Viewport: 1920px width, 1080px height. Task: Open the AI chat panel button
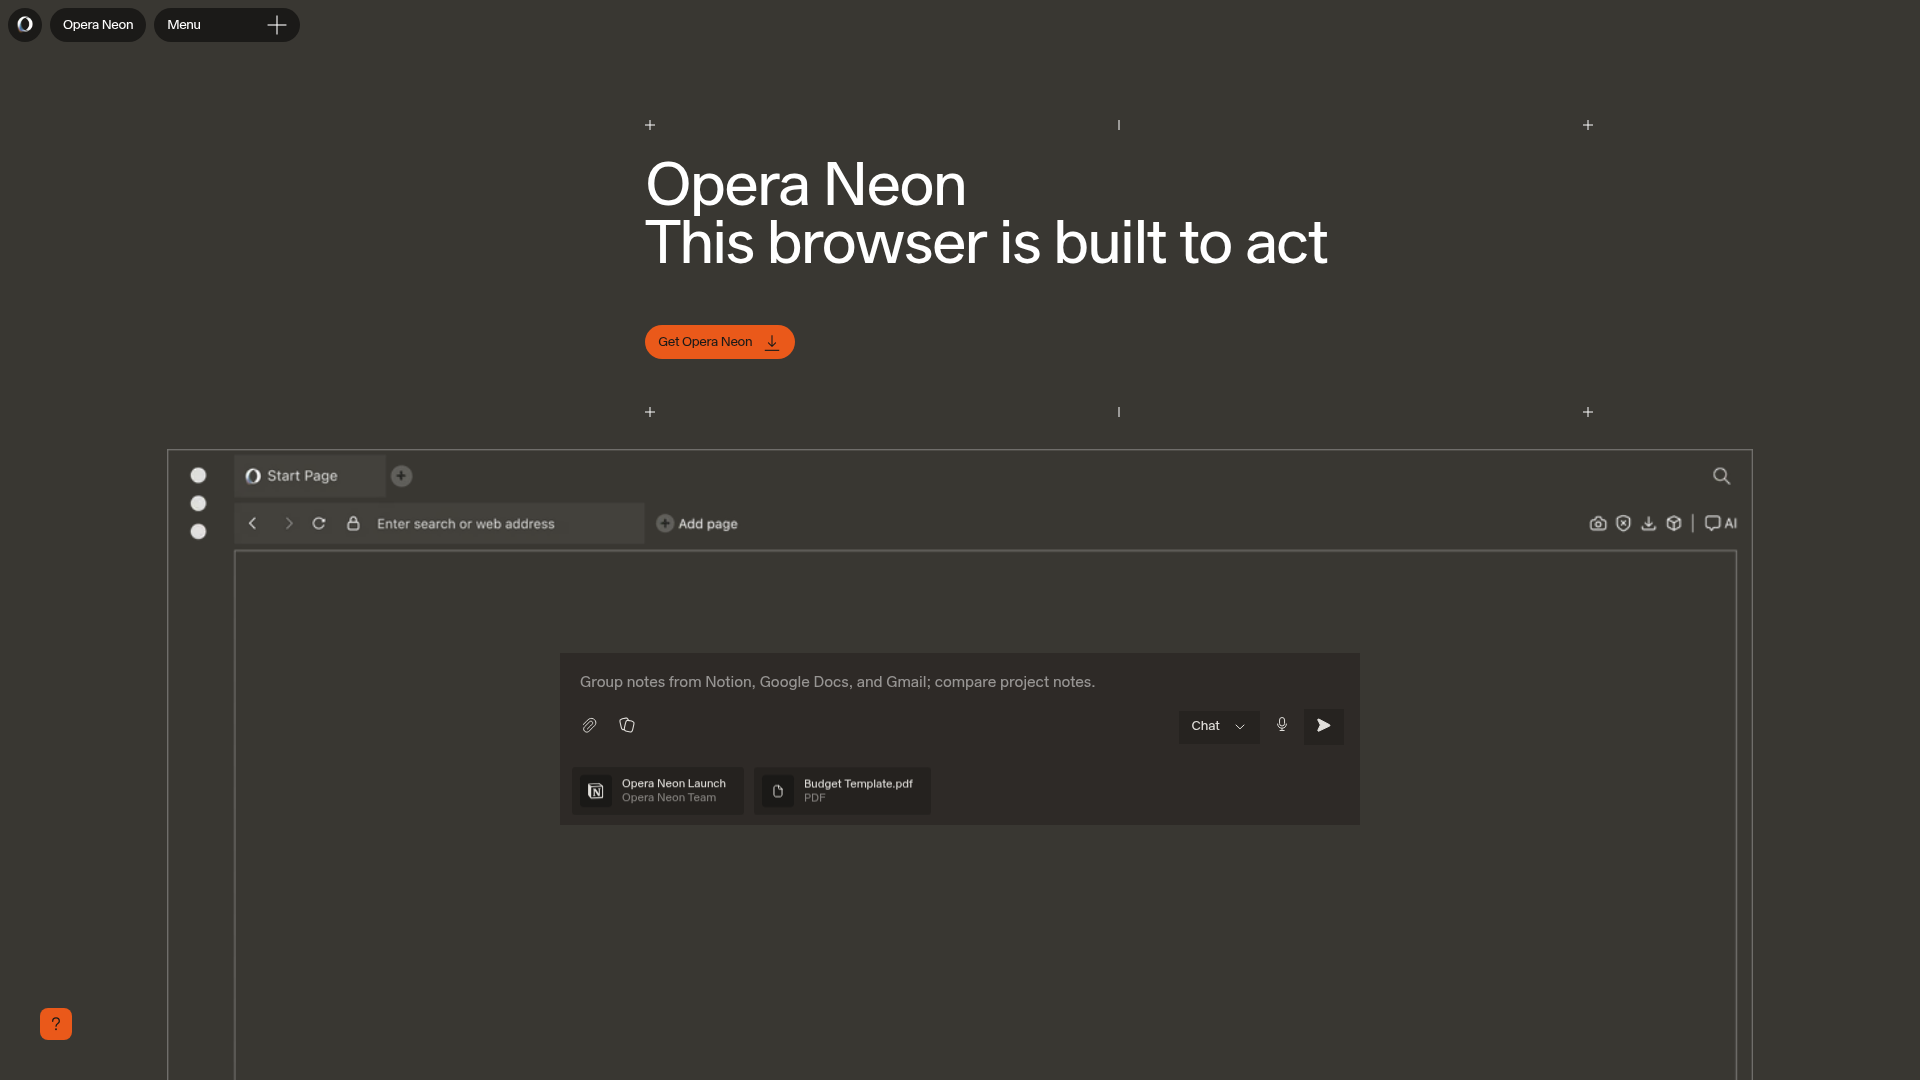(x=1721, y=523)
